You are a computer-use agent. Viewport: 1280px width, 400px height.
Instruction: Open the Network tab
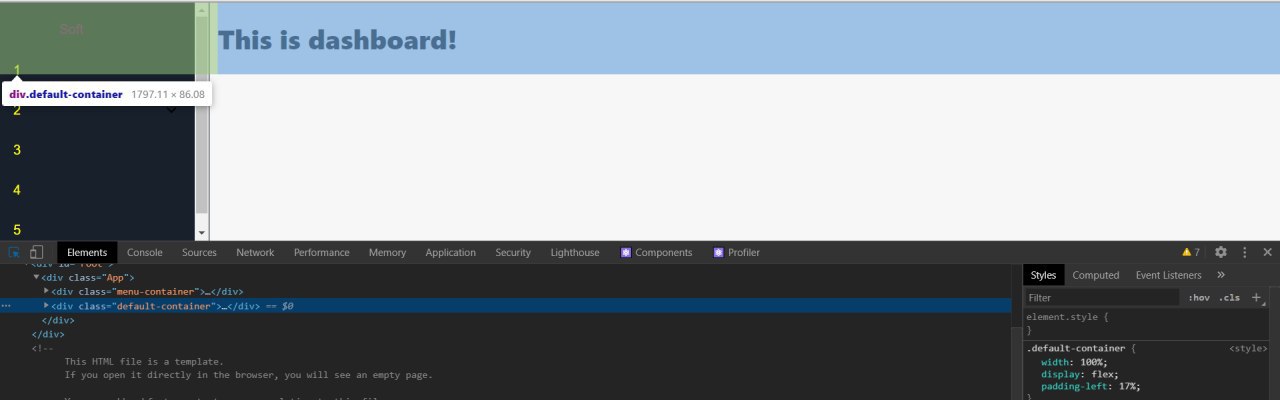tap(255, 253)
